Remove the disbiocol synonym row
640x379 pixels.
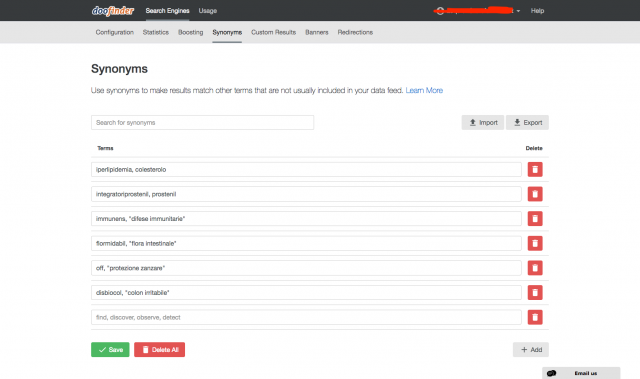click(535, 293)
